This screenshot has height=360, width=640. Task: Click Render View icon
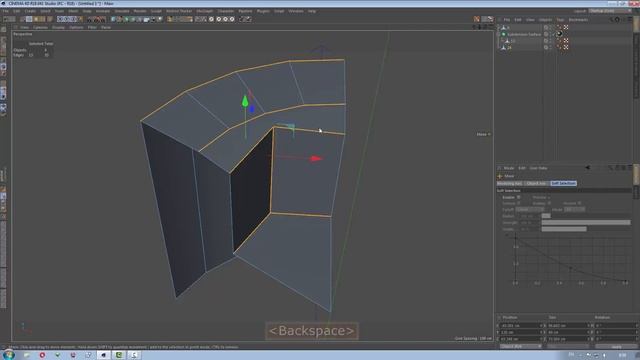91,19
